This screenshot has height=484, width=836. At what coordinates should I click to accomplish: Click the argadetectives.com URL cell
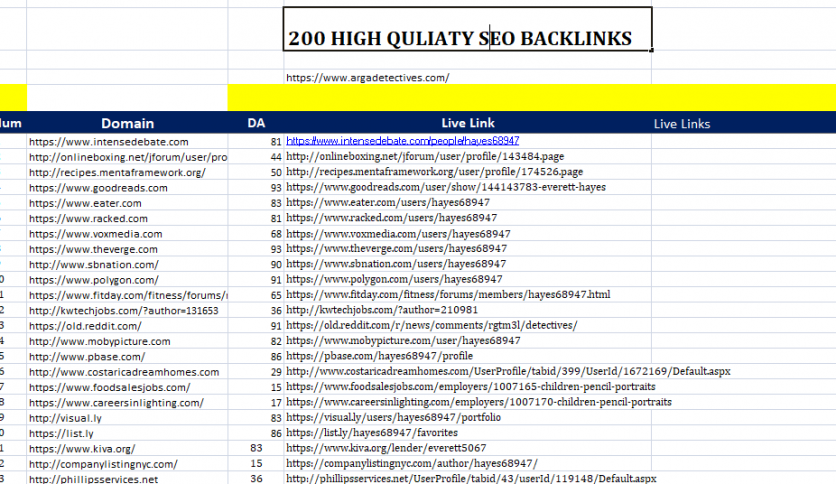(367, 78)
